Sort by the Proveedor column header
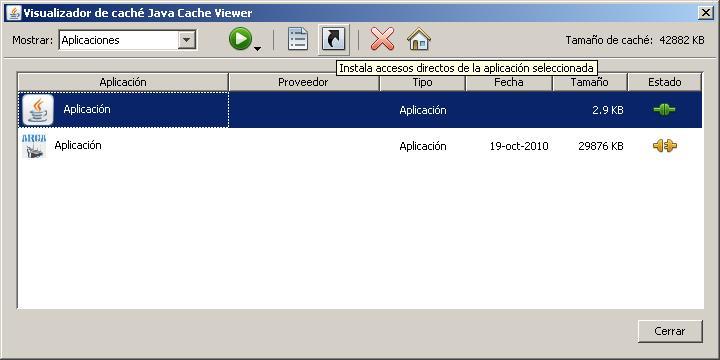The width and height of the screenshot is (720, 360). [x=304, y=82]
